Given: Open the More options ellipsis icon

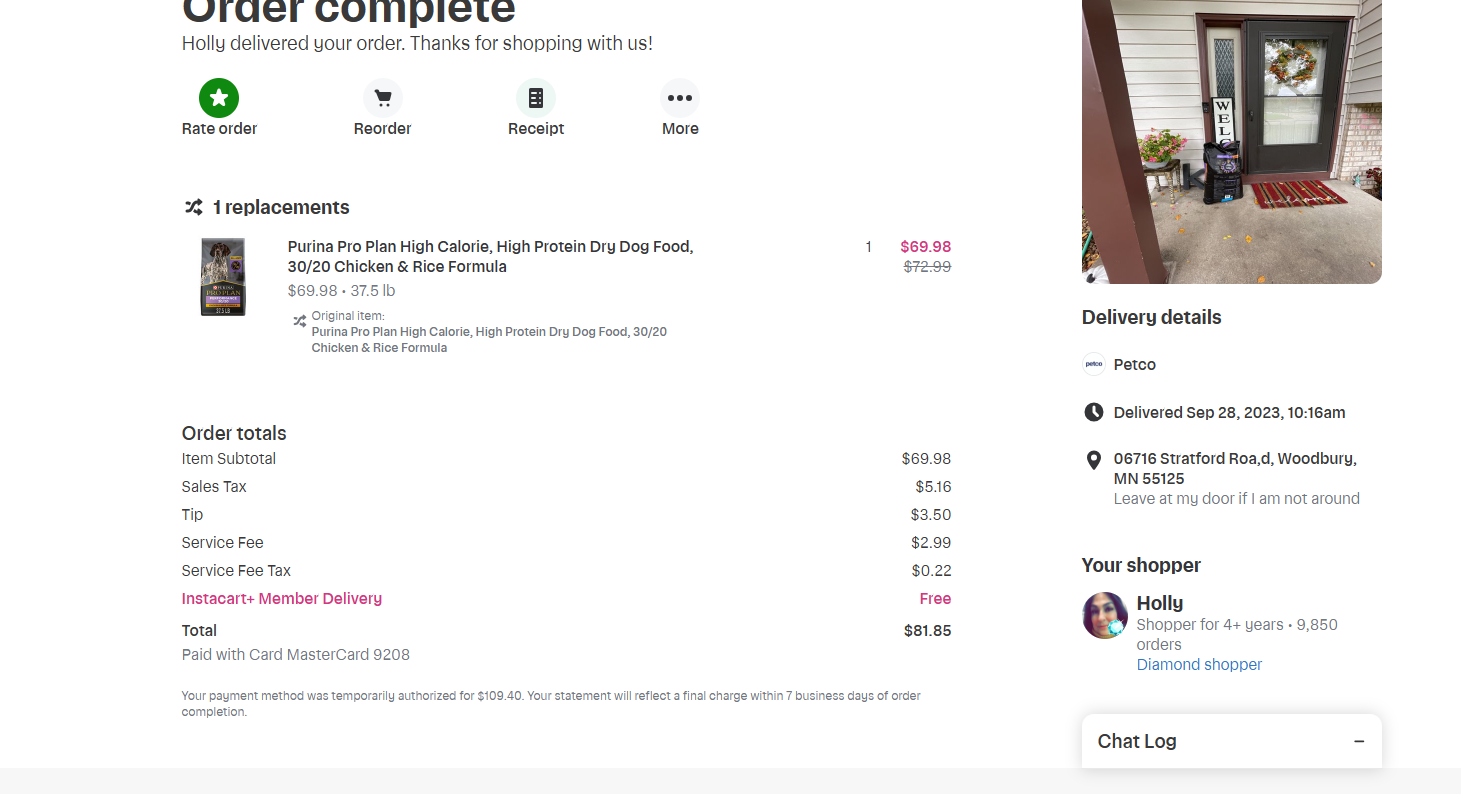Looking at the screenshot, I should [680, 98].
